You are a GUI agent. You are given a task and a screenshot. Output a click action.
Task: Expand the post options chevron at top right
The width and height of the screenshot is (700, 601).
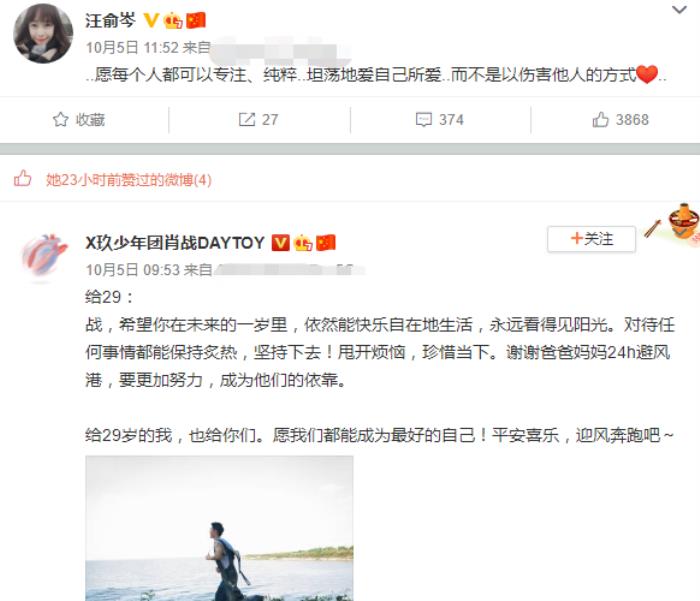(x=679, y=9)
